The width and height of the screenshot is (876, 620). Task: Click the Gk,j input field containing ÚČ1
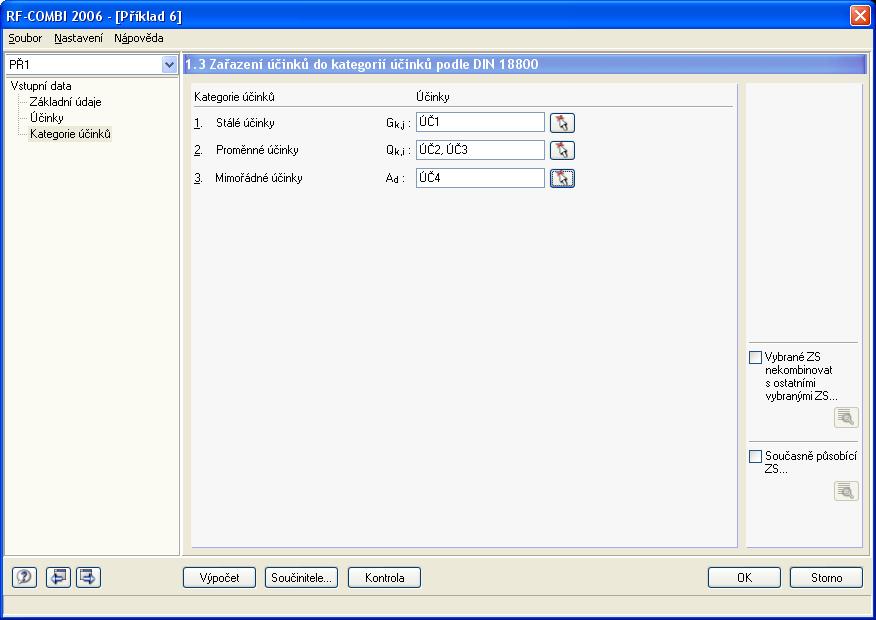pos(480,122)
